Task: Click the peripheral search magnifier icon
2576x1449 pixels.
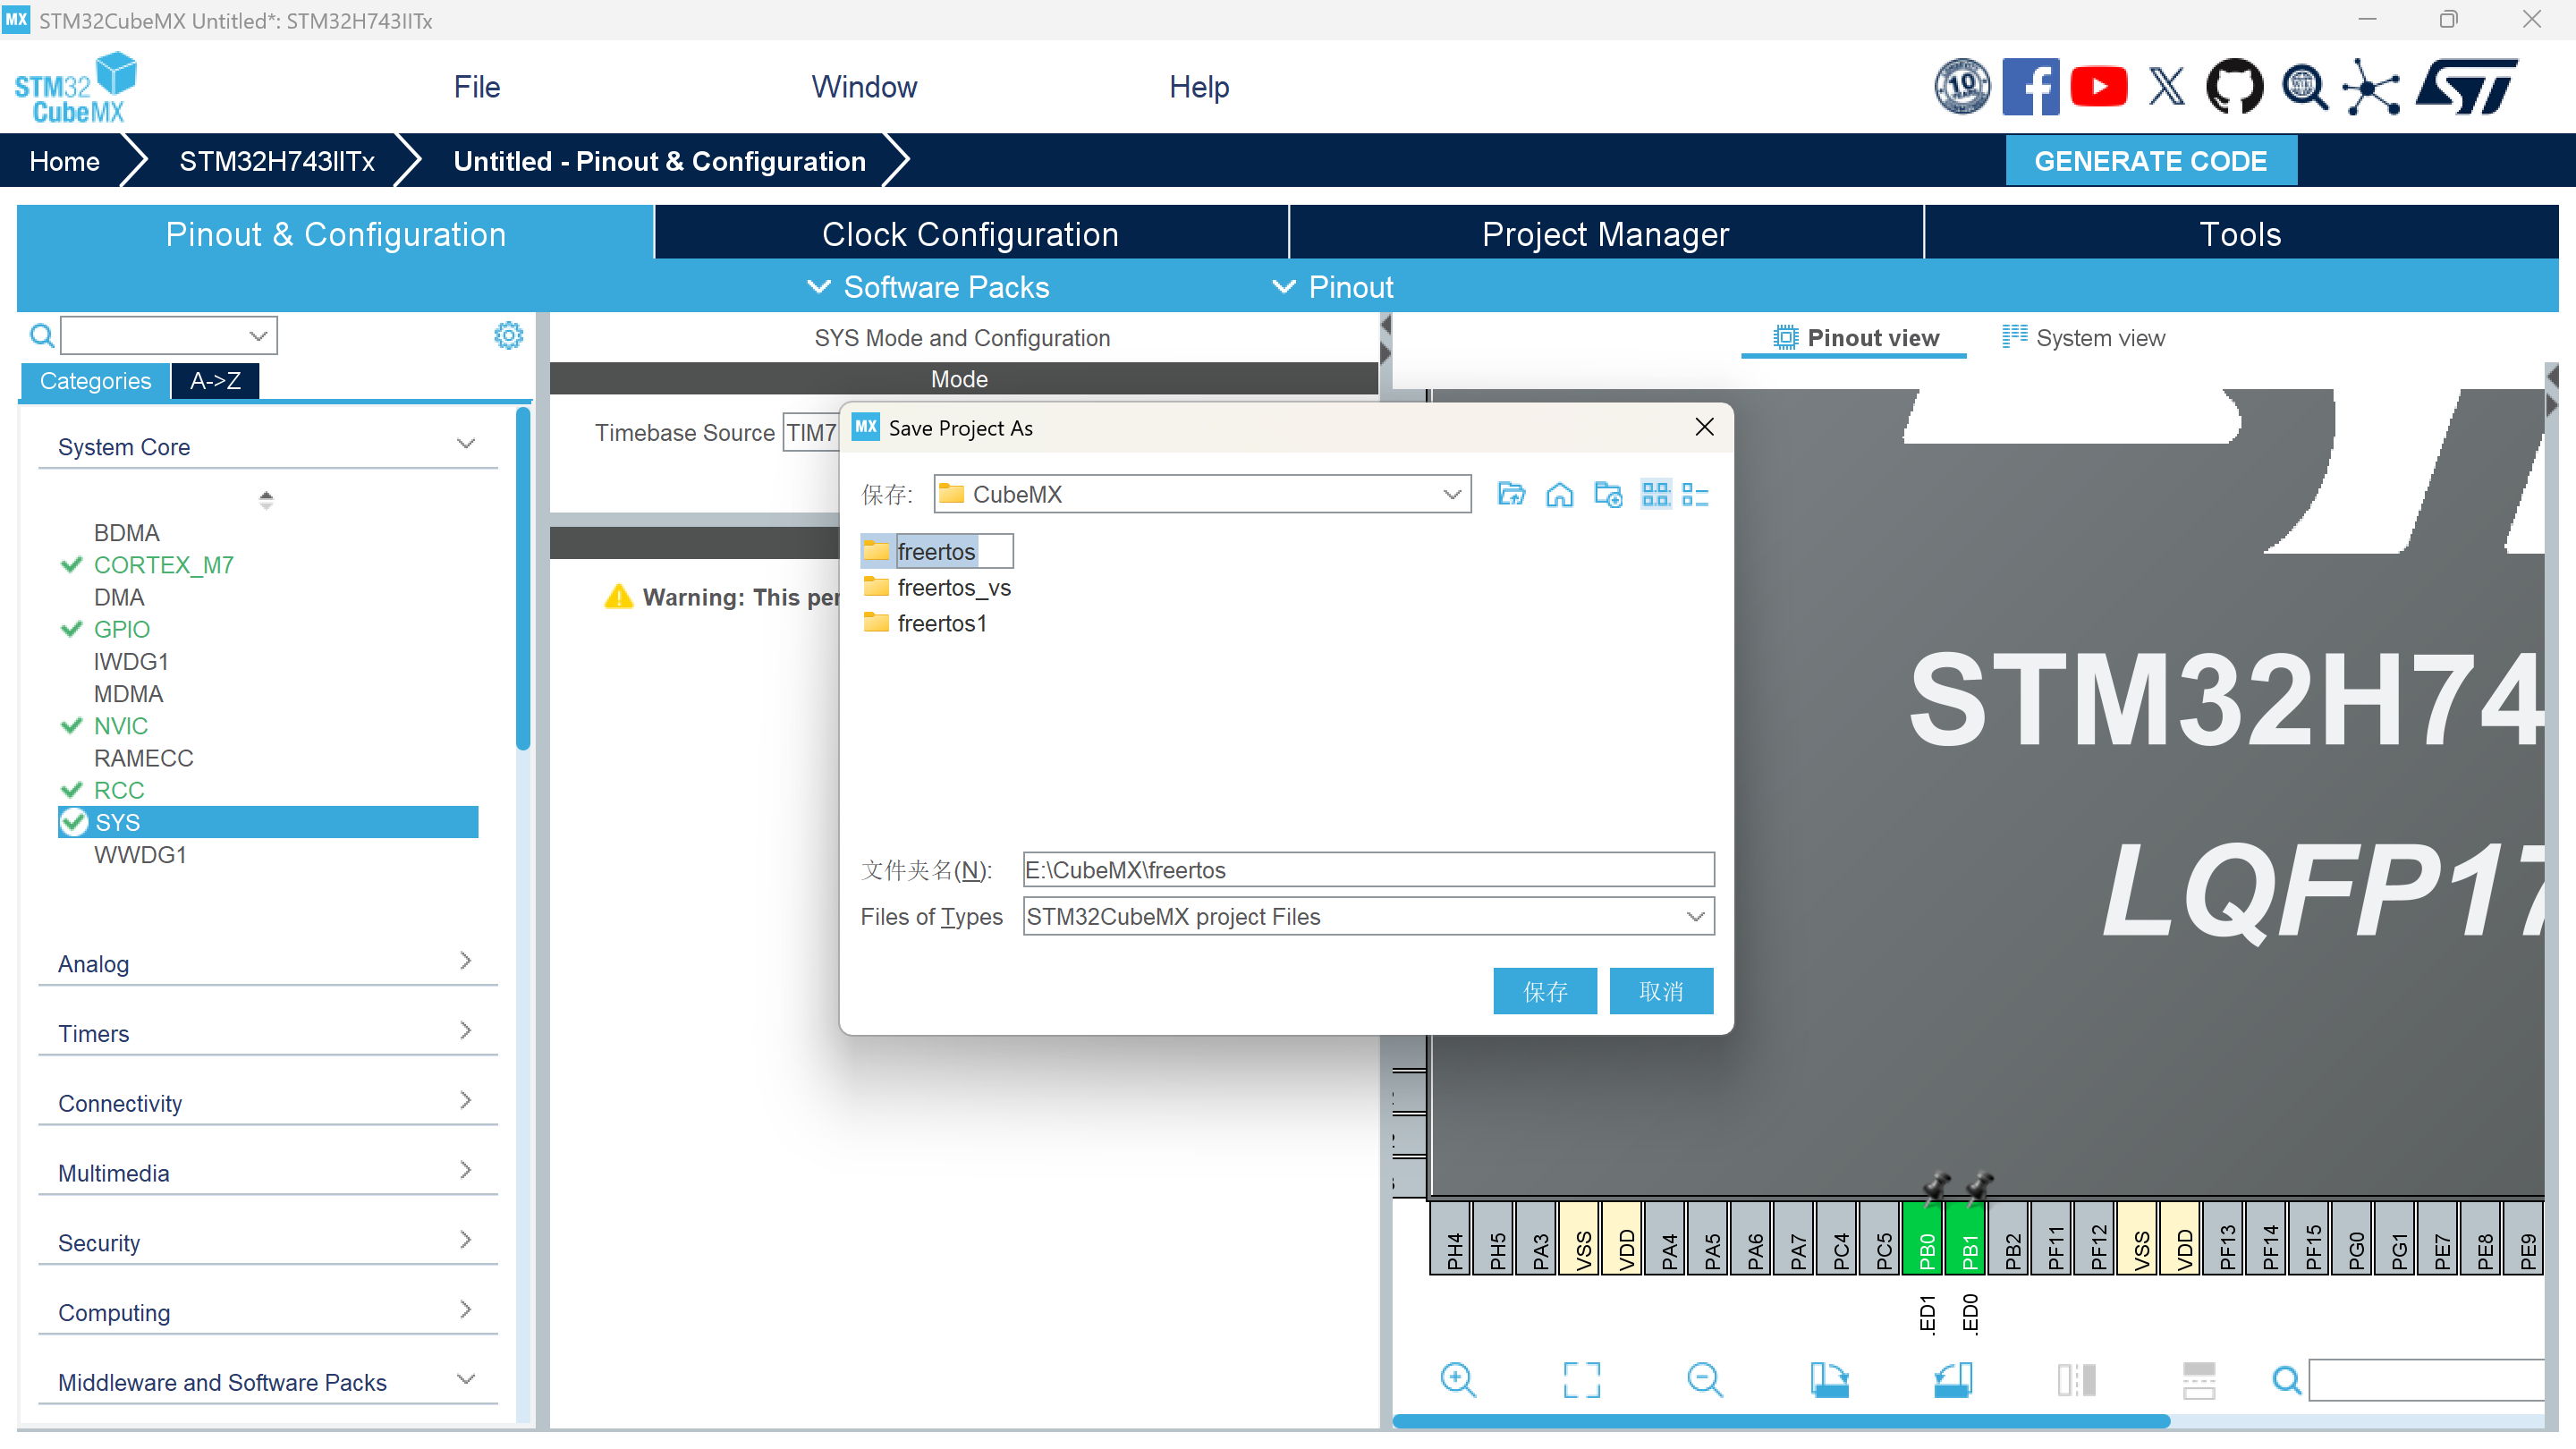Action: click(x=42, y=336)
